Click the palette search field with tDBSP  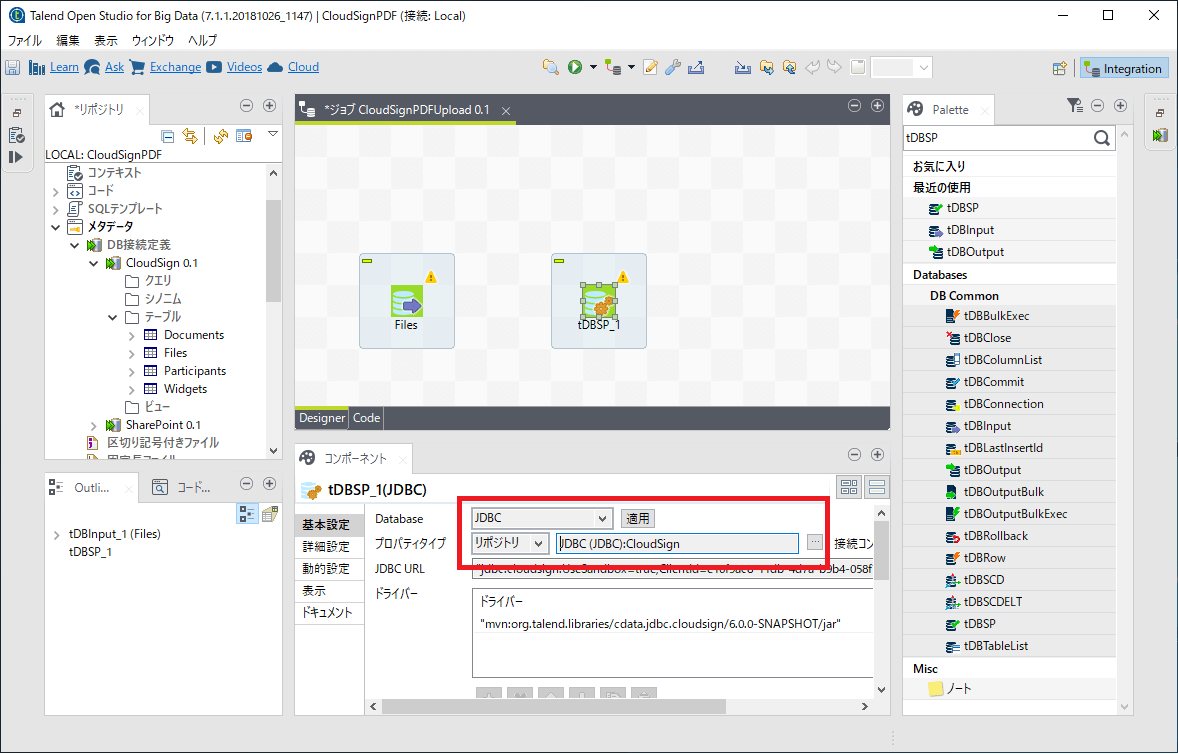[998, 137]
